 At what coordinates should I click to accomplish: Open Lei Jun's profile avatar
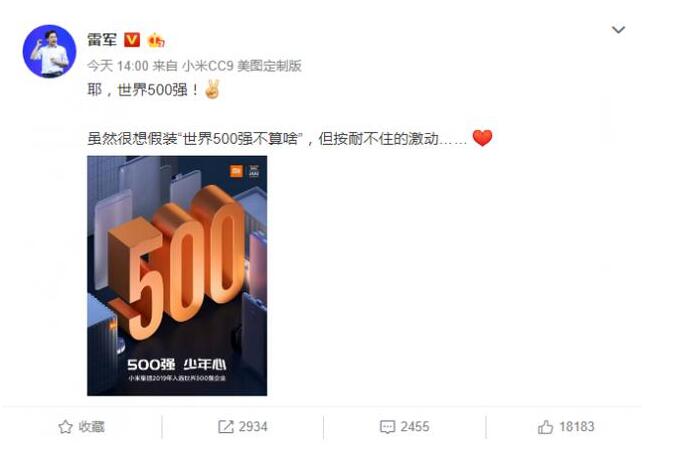tap(49, 51)
